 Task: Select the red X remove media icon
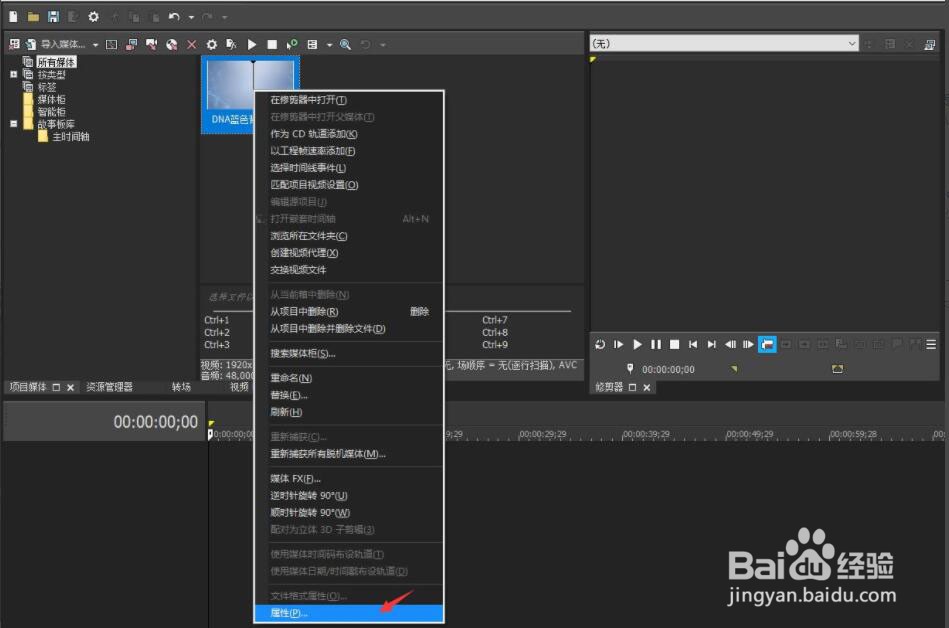191,44
